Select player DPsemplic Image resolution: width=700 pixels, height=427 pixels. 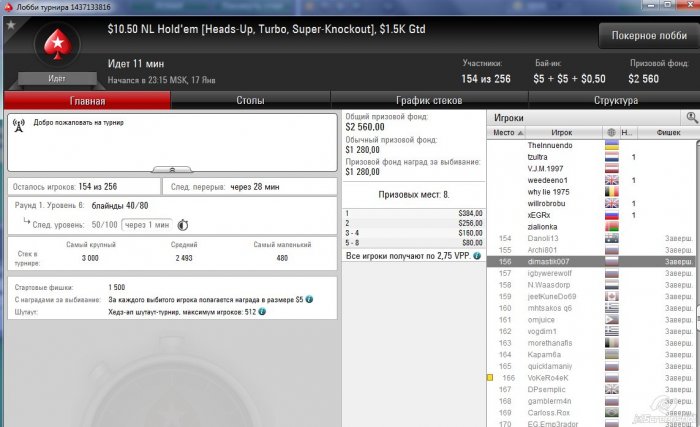546,389
